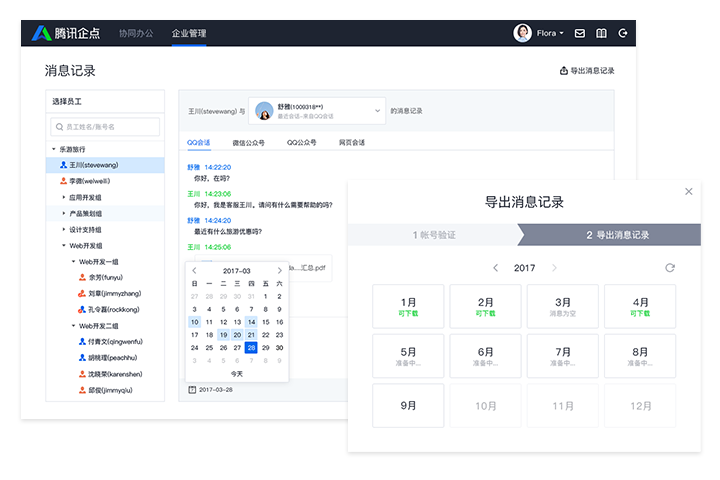Collapse the 乐游旅行 tree node
Image resolution: width=720 pixels, height=480 pixels.
pos(54,149)
